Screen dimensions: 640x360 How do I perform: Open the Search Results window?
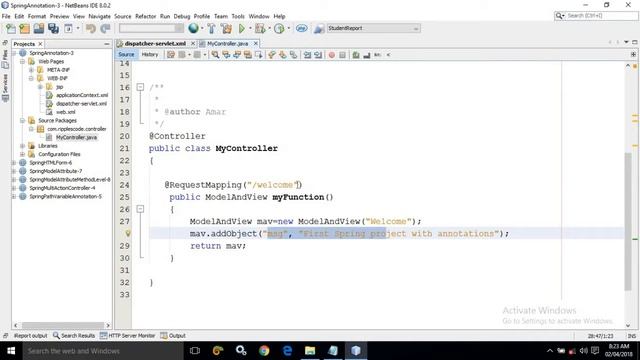(74, 336)
